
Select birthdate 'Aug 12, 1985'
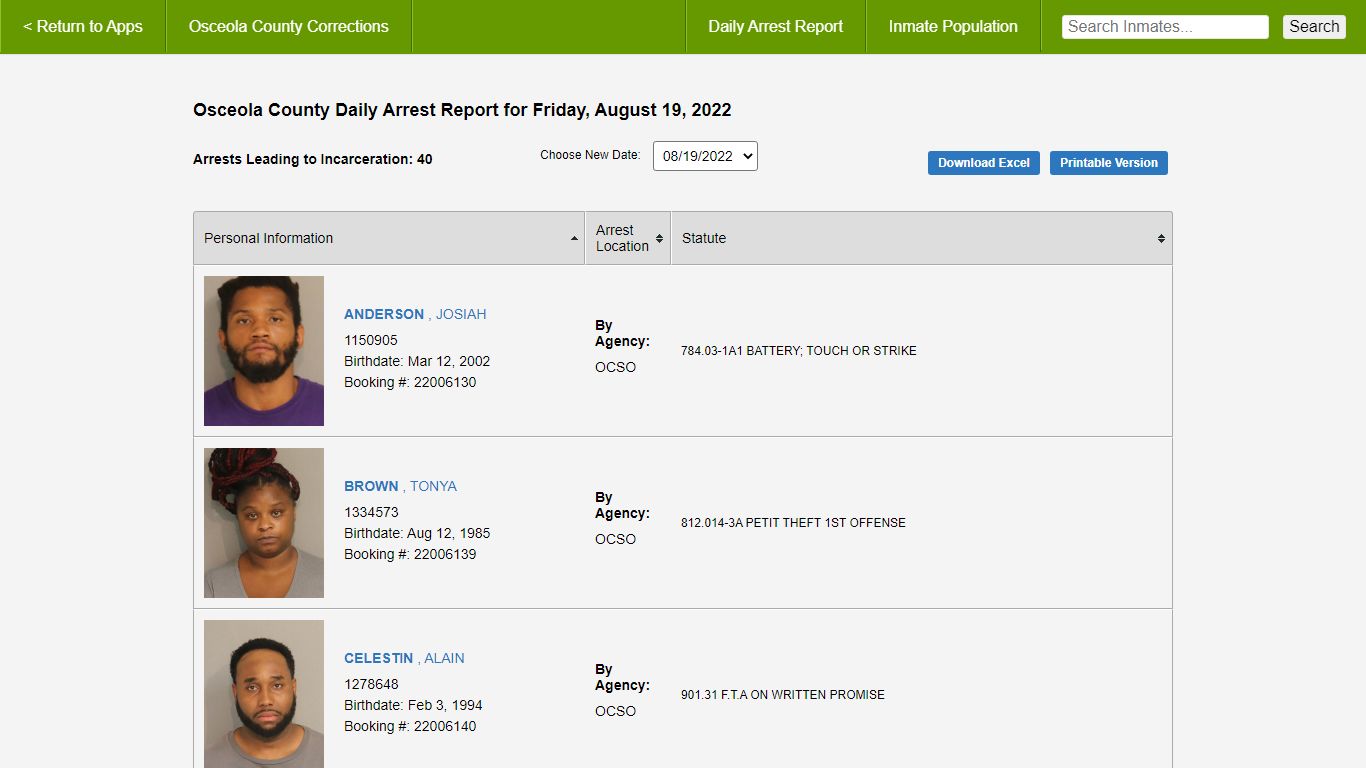pos(449,533)
